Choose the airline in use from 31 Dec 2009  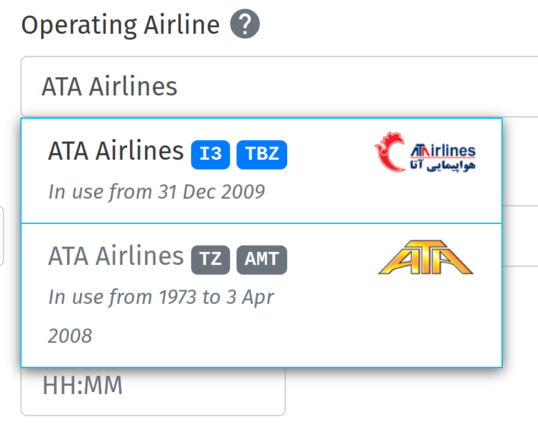tap(156, 191)
